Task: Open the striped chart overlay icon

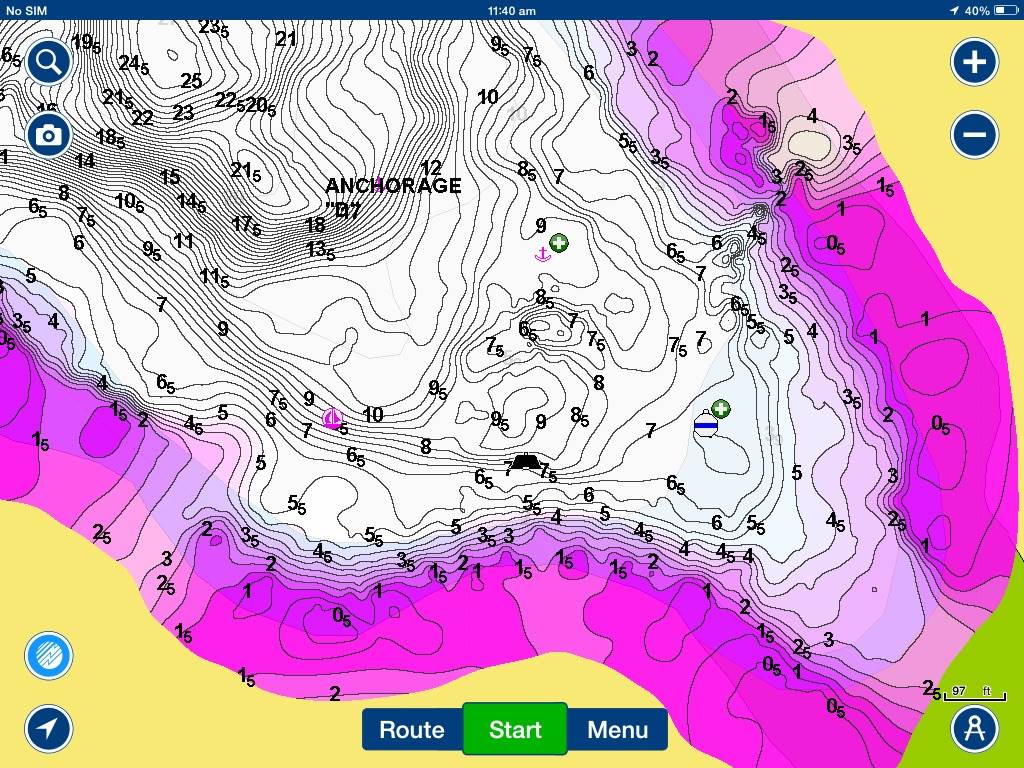Action: [48, 657]
